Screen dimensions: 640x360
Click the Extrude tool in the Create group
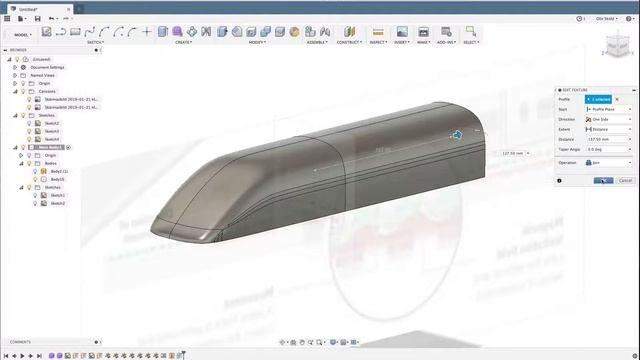162,32
